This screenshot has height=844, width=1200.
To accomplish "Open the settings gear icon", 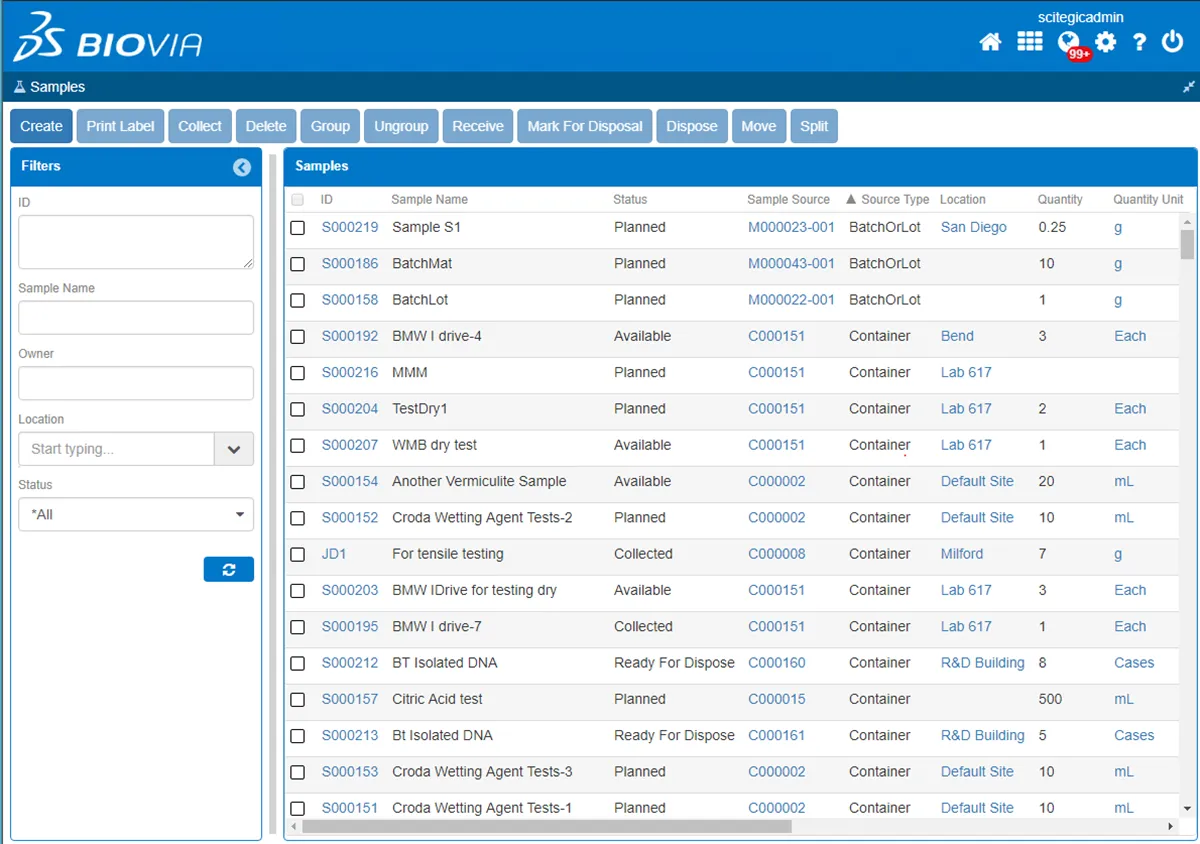I will click(1104, 43).
